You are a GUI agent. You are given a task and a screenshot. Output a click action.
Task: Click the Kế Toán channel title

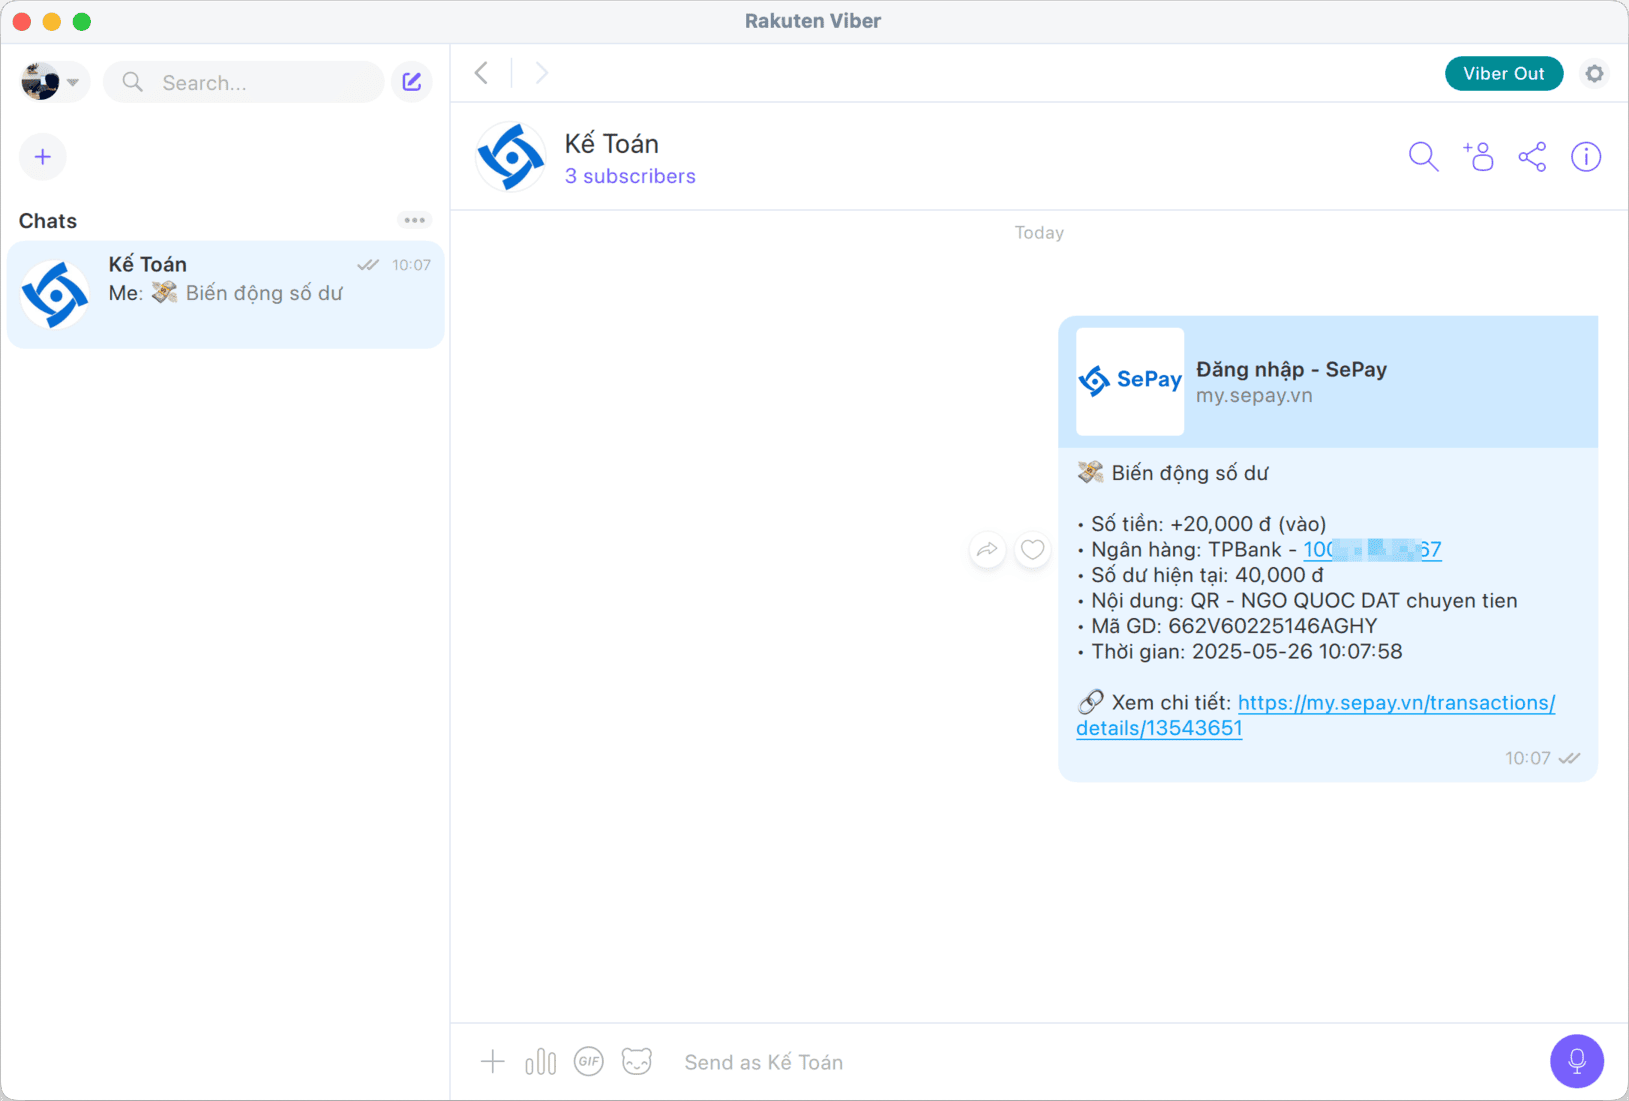tap(611, 144)
